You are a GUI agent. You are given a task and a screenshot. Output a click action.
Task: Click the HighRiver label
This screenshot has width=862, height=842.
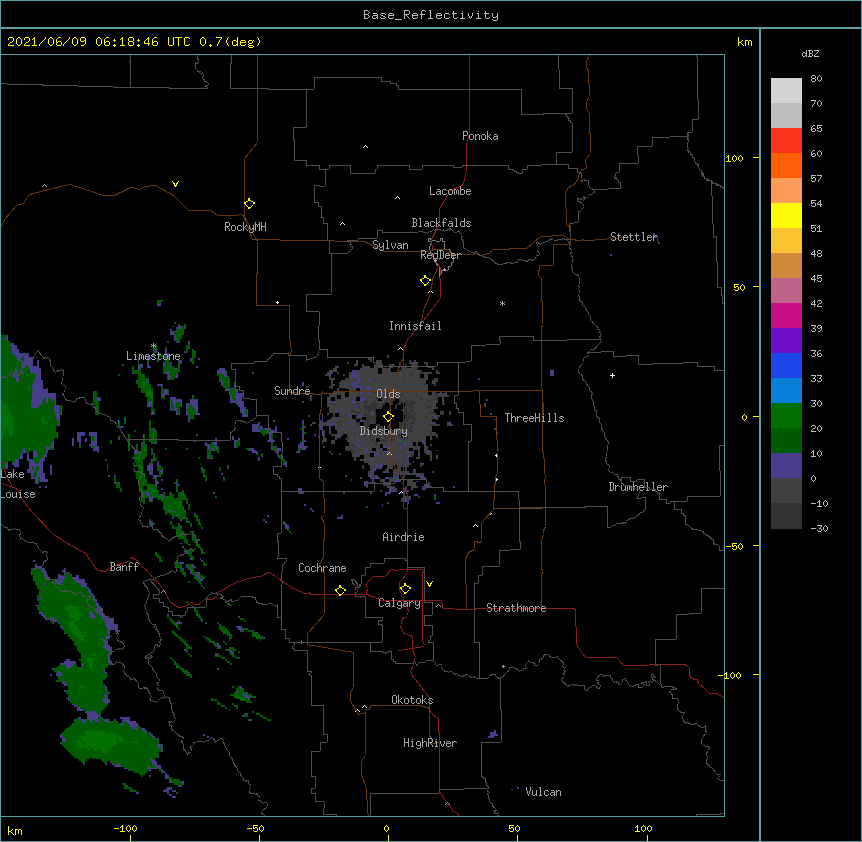pos(430,743)
